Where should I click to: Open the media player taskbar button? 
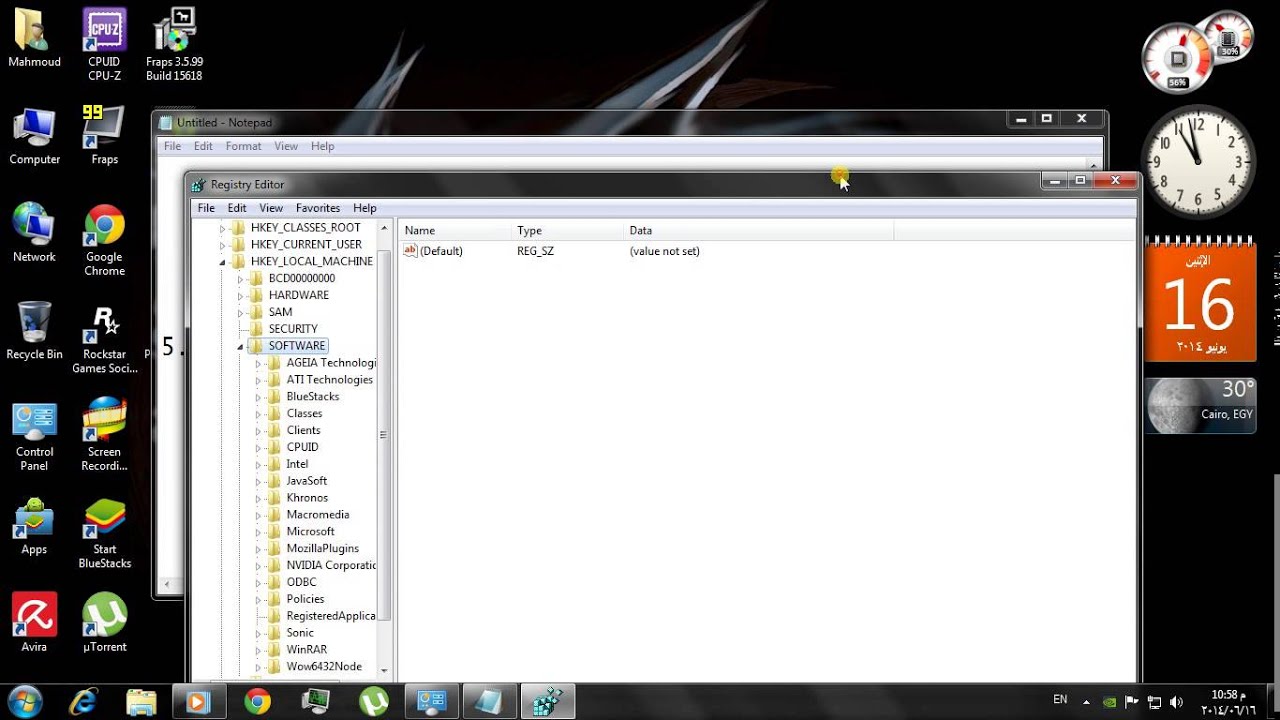point(199,701)
